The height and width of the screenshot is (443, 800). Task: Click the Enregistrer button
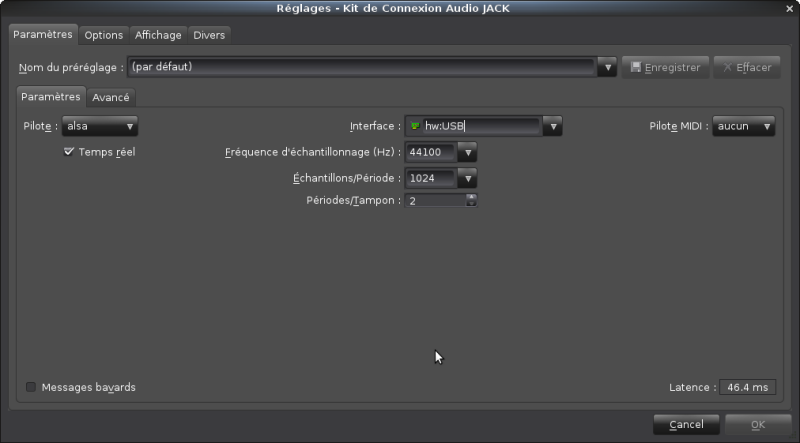665,67
